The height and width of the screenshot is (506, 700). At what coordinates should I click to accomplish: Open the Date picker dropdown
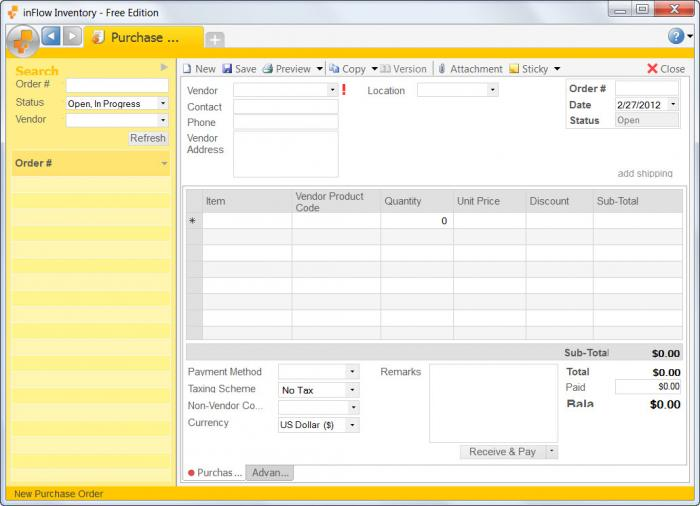[673, 105]
